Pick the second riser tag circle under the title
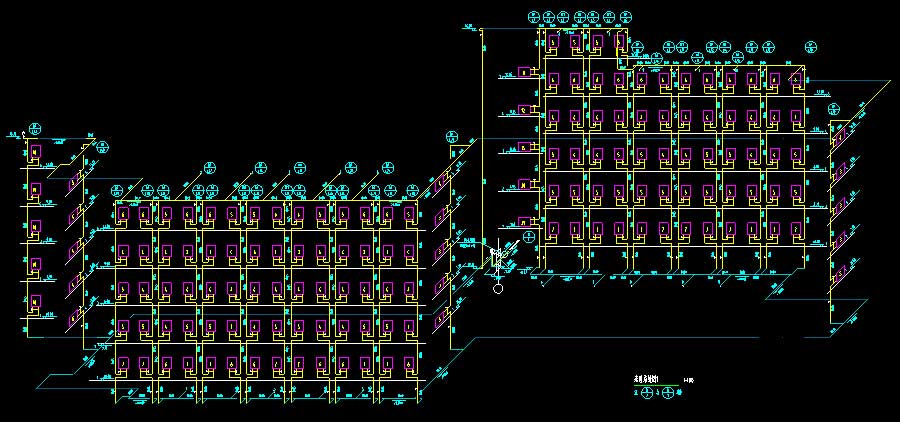Image resolution: width=900 pixels, height=422 pixels. [667, 393]
